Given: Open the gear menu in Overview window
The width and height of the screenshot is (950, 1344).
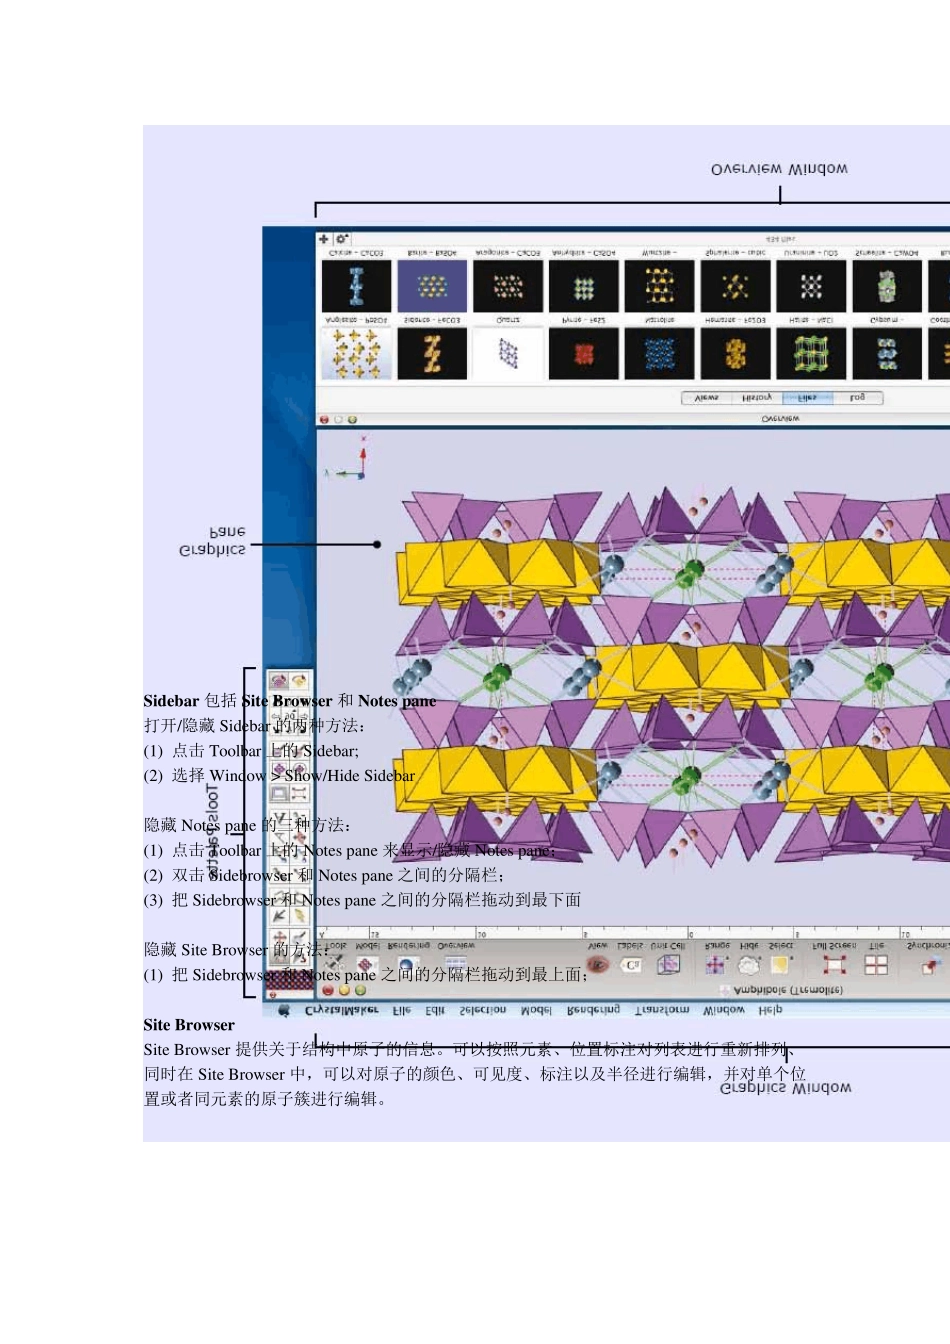Looking at the screenshot, I should pos(341,239).
